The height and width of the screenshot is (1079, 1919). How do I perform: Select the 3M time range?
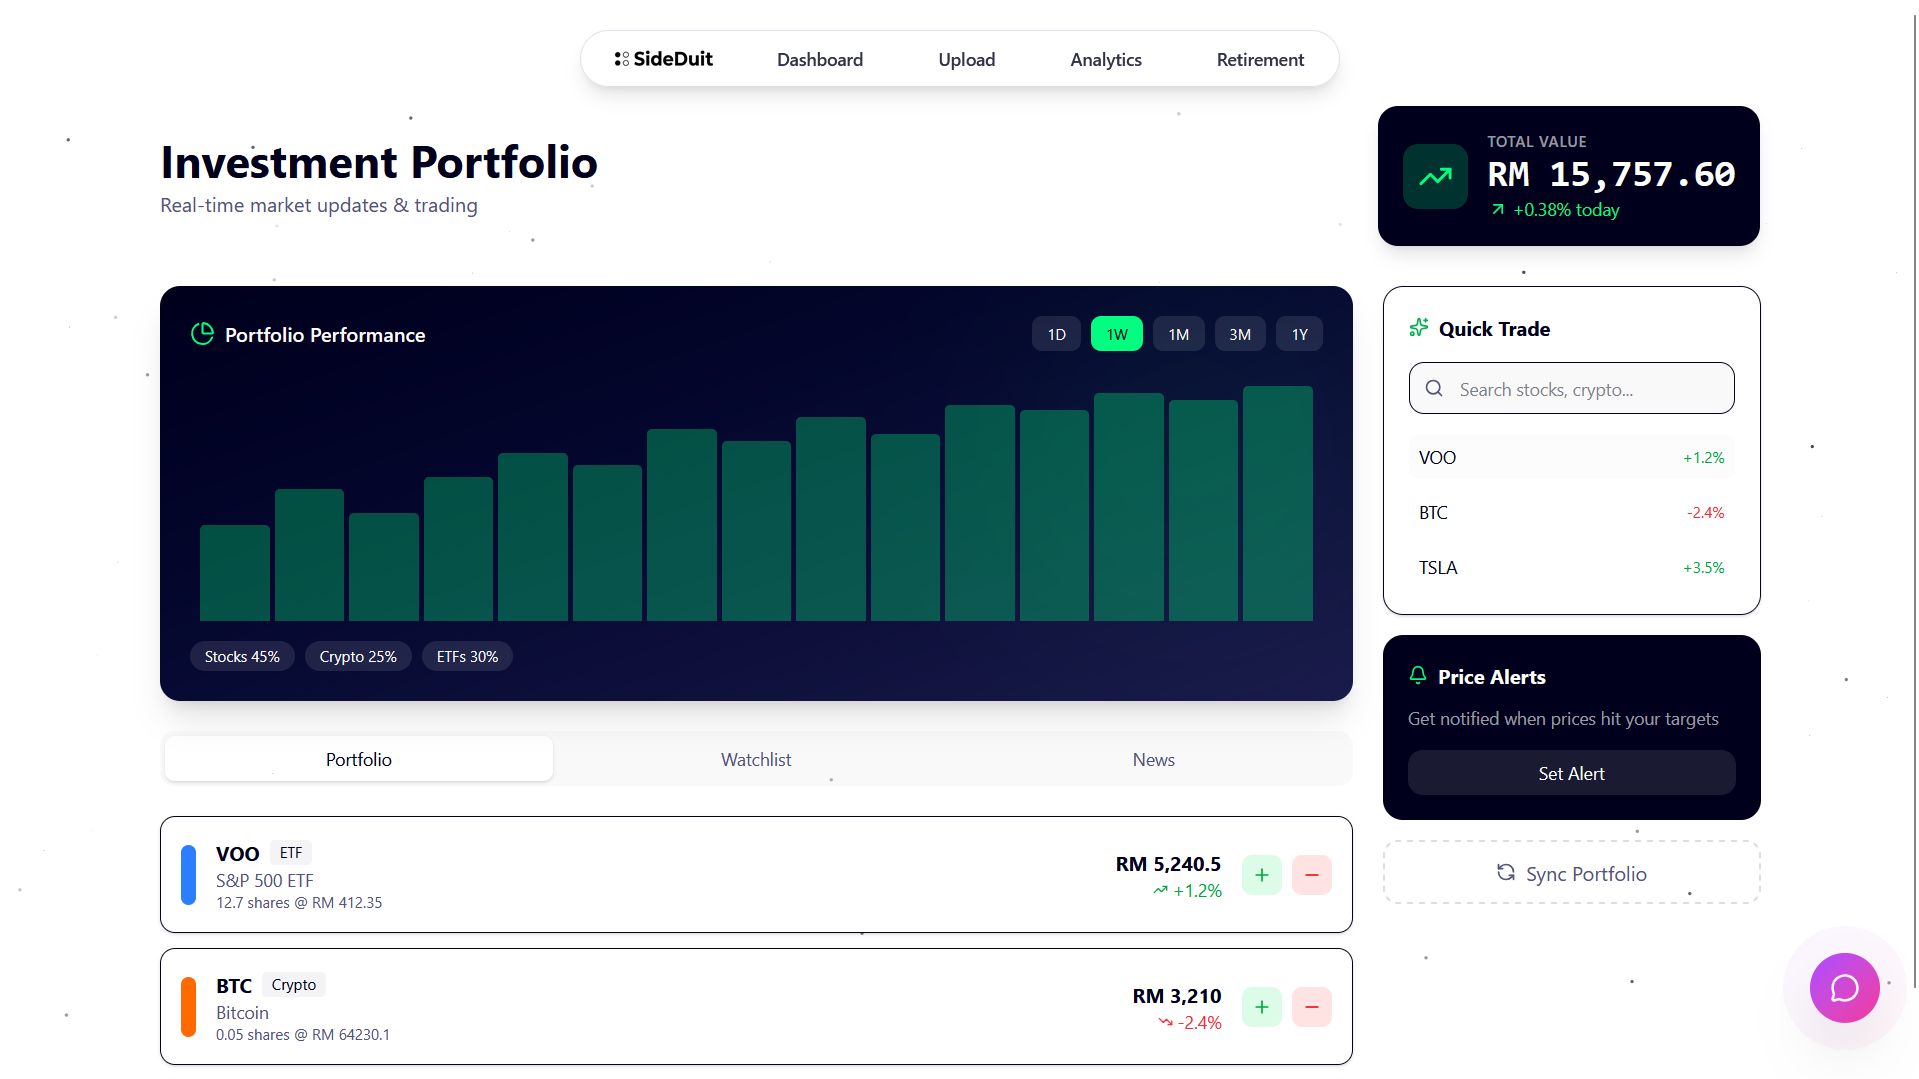1240,334
